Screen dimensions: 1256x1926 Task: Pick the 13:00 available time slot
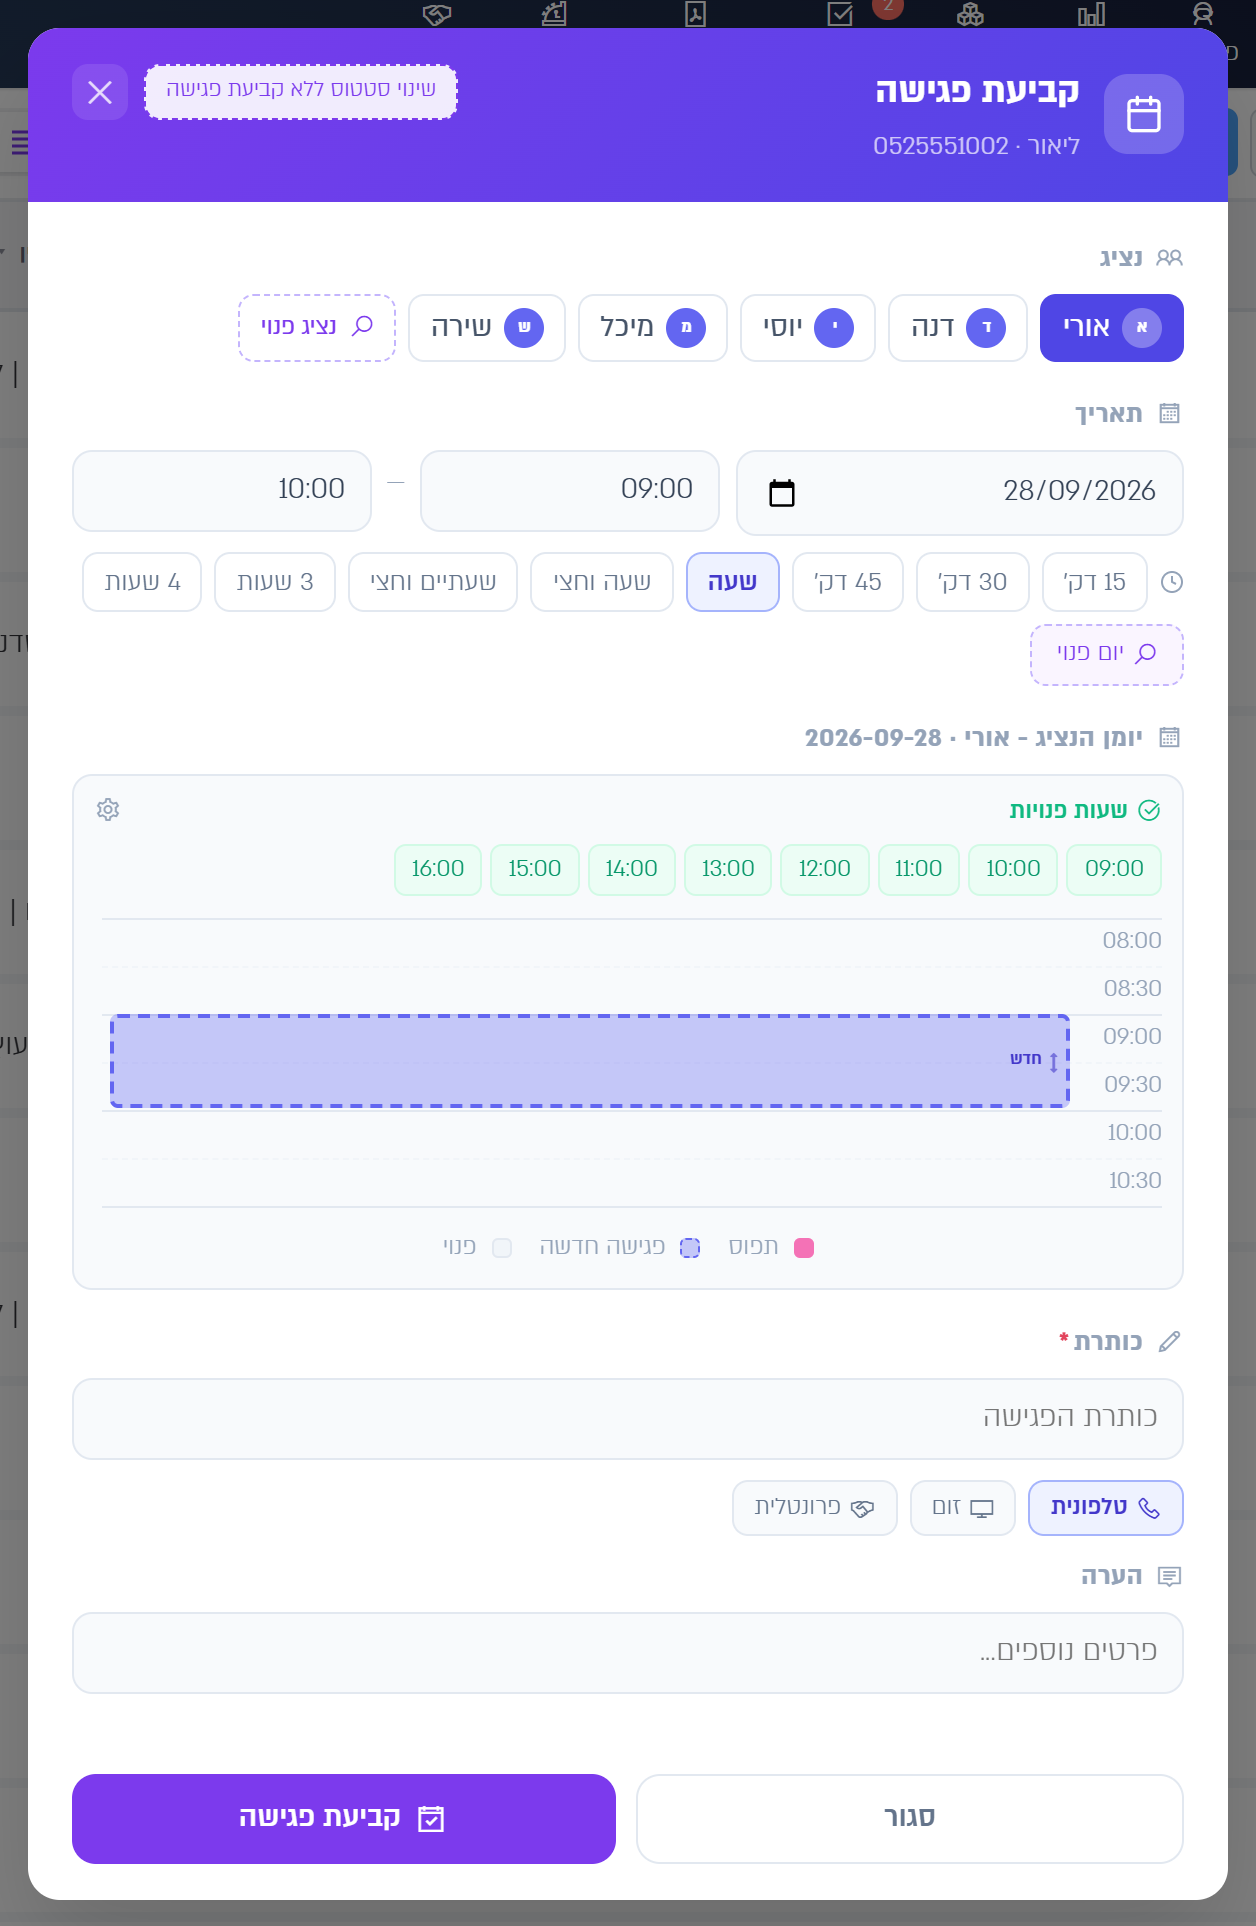tap(728, 869)
